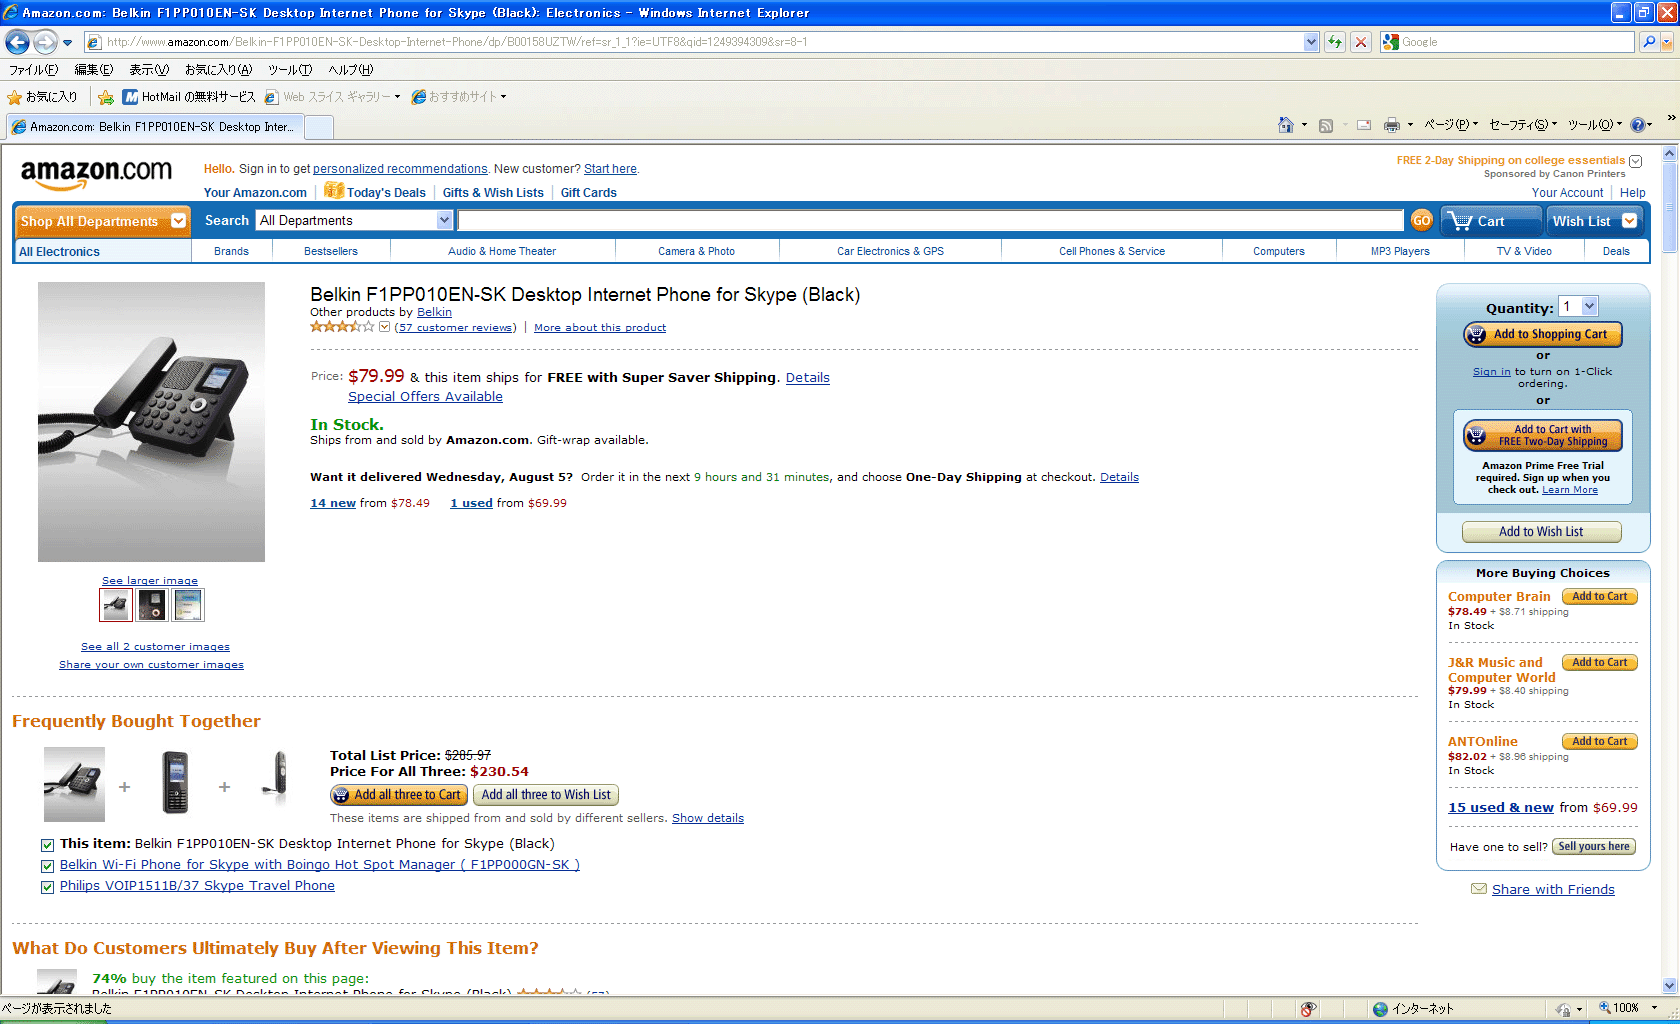Open the new tab button
The width and height of the screenshot is (1680, 1024).
click(318, 127)
